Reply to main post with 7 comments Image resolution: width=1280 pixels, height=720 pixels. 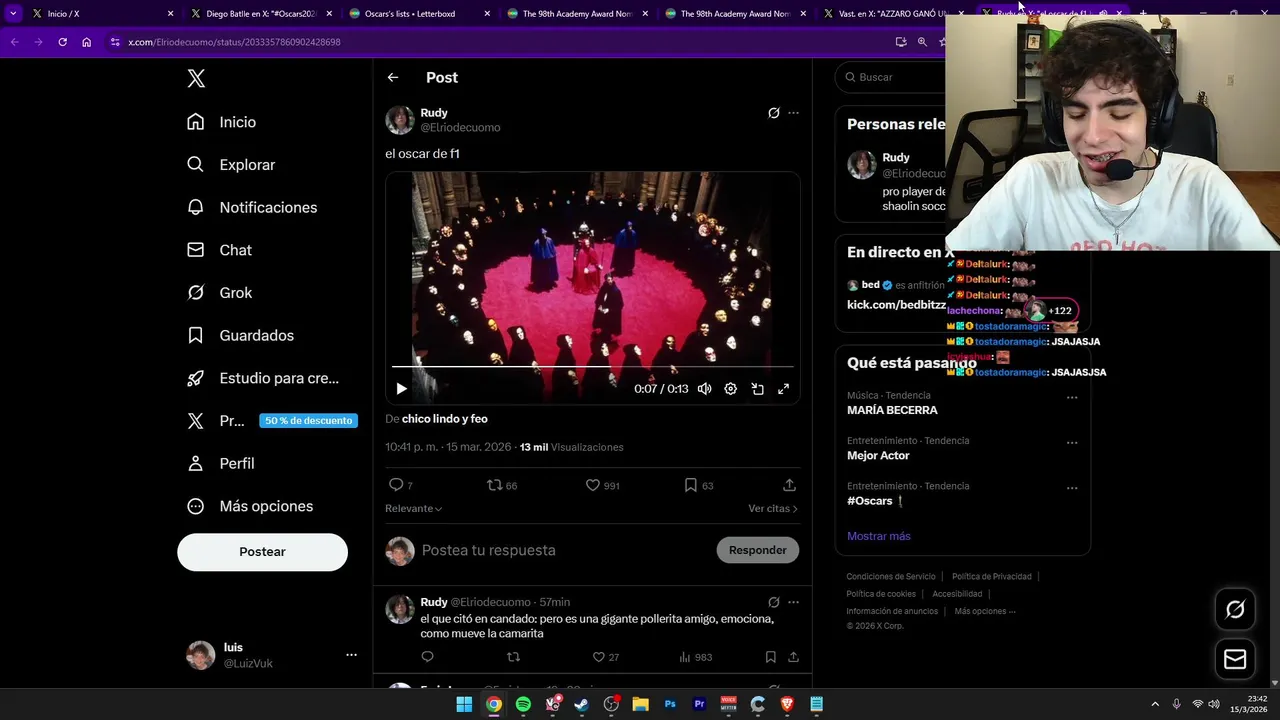coord(400,485)
